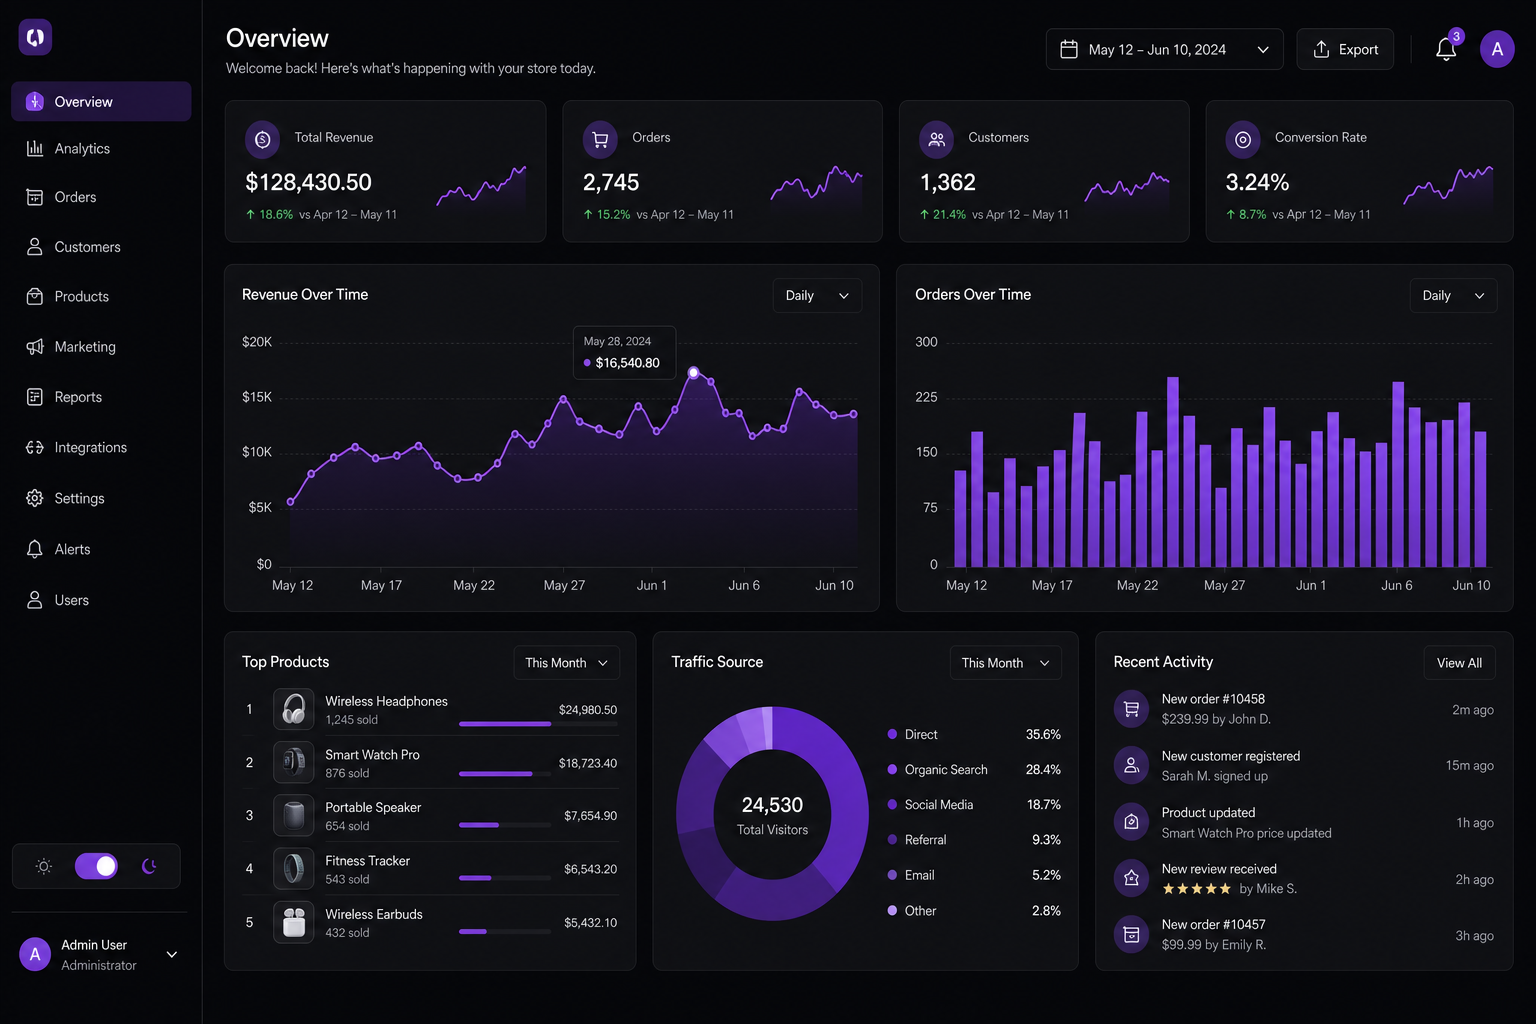Image resolution: width=1536 pixels, height=1024 pixels.
Task: Click the Total Revenue dollar icon
Action: [x=263, y=140]
